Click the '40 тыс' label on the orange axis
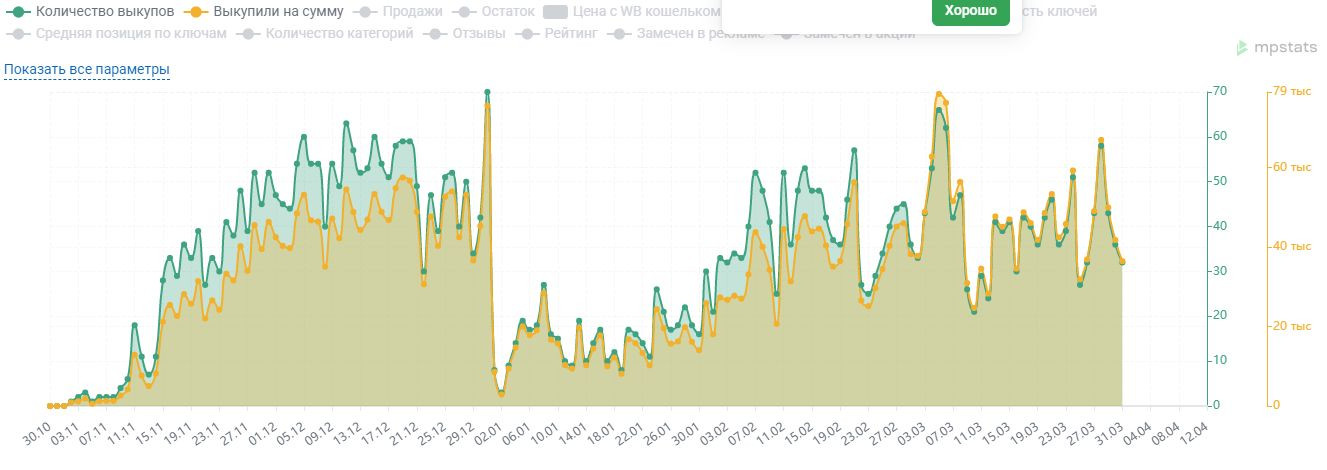This screenshot has height=470, width=1327. [1290, 246]
